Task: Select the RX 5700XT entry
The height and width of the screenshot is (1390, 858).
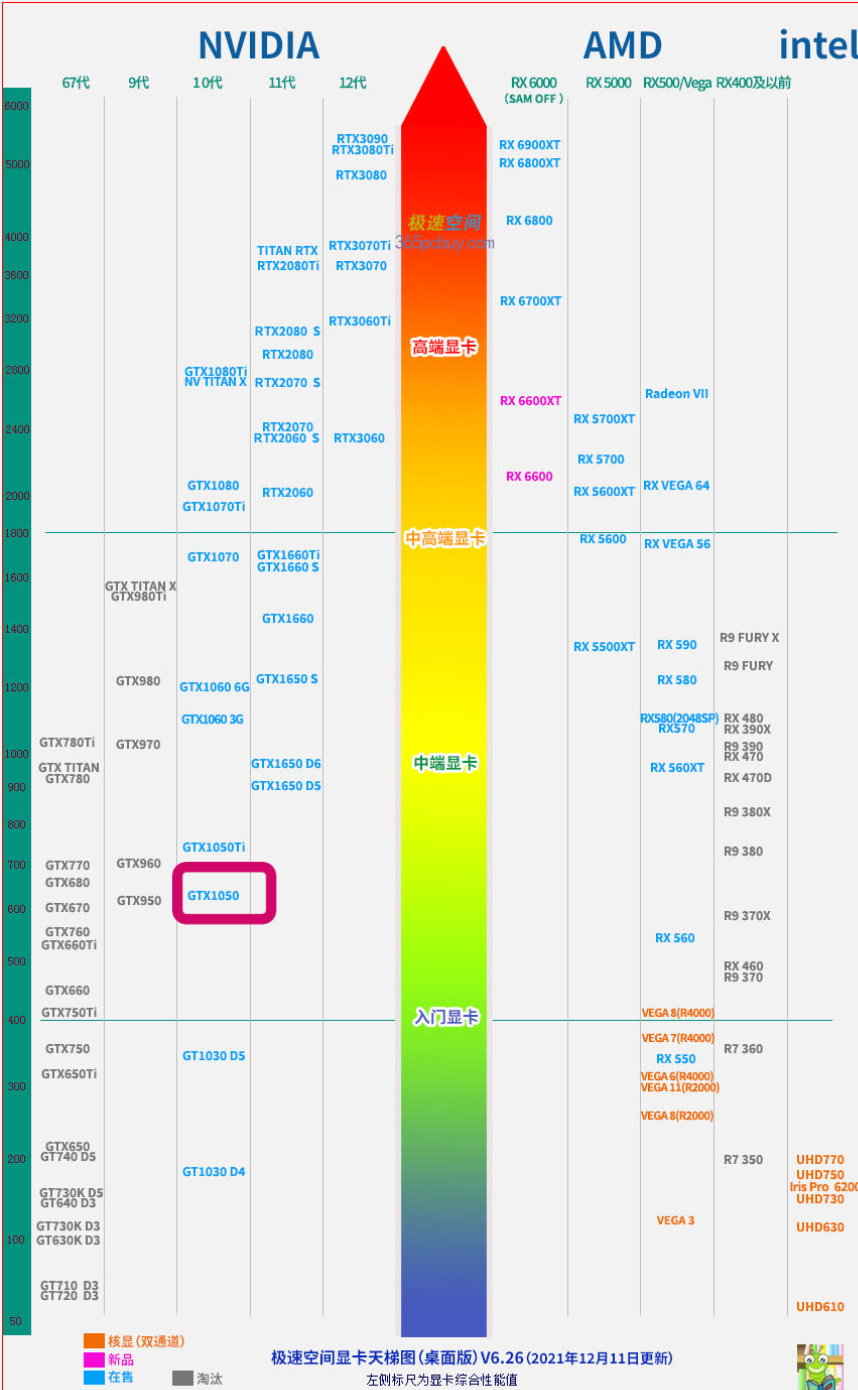Action: point(604,419)
